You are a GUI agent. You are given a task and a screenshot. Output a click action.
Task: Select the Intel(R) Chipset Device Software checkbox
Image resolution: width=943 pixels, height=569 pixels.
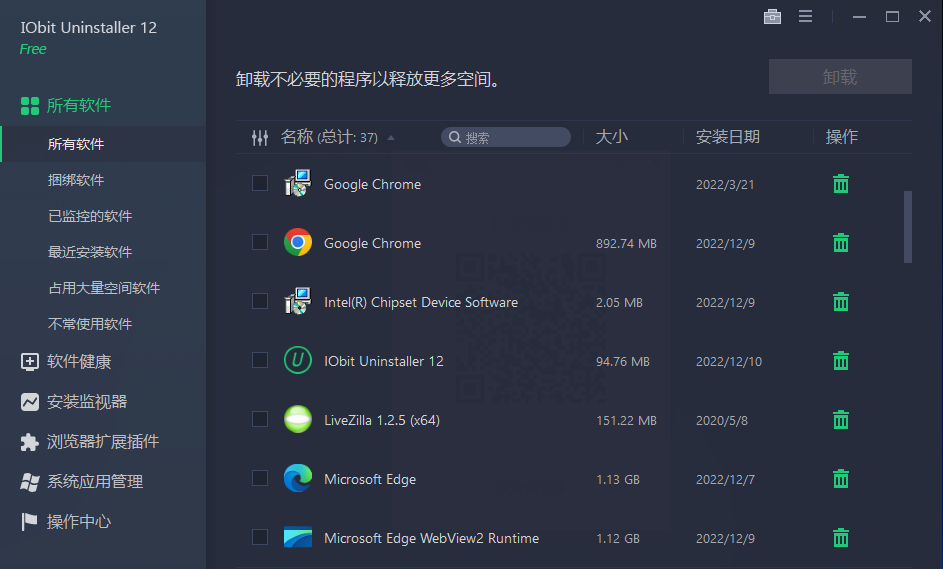pyautogui.click(x=260, y=301)
